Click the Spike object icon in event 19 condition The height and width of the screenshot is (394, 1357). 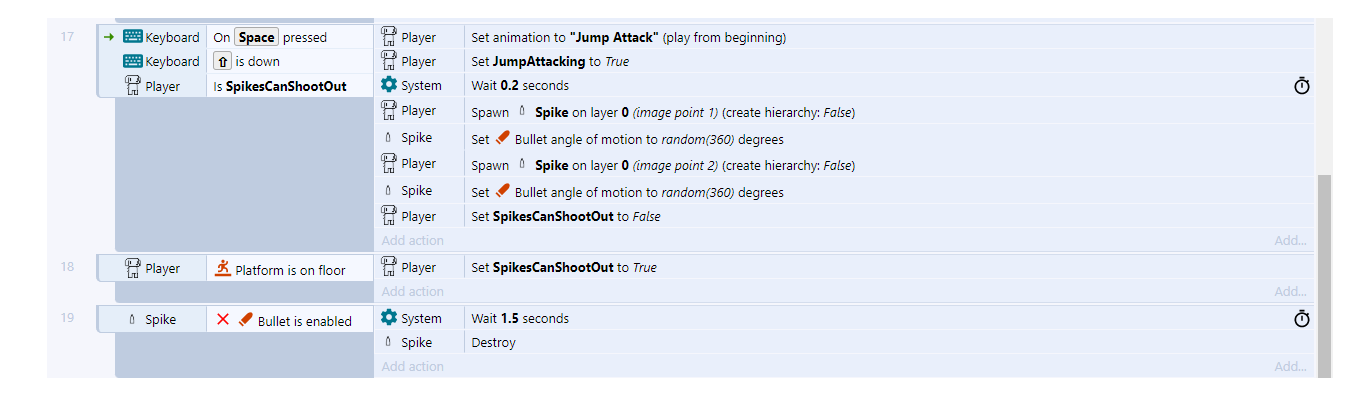click(x=132, y=320)
